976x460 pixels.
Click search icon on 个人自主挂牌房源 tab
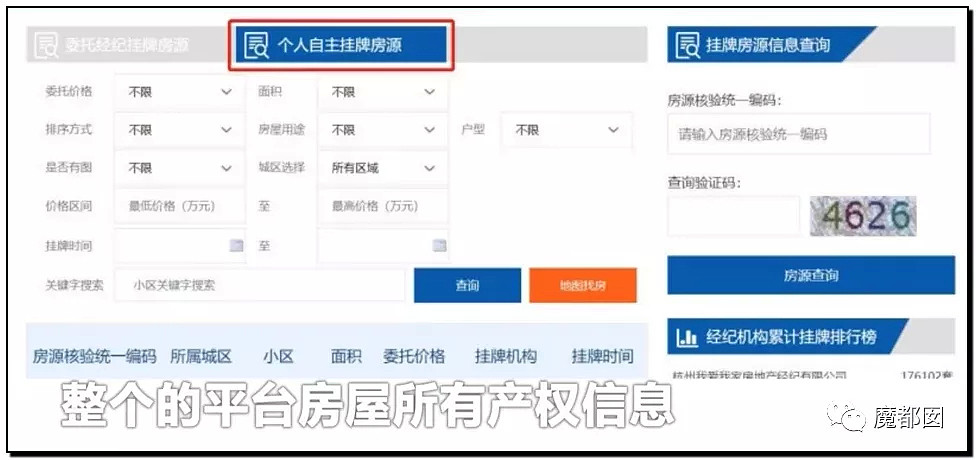point(256,45)
